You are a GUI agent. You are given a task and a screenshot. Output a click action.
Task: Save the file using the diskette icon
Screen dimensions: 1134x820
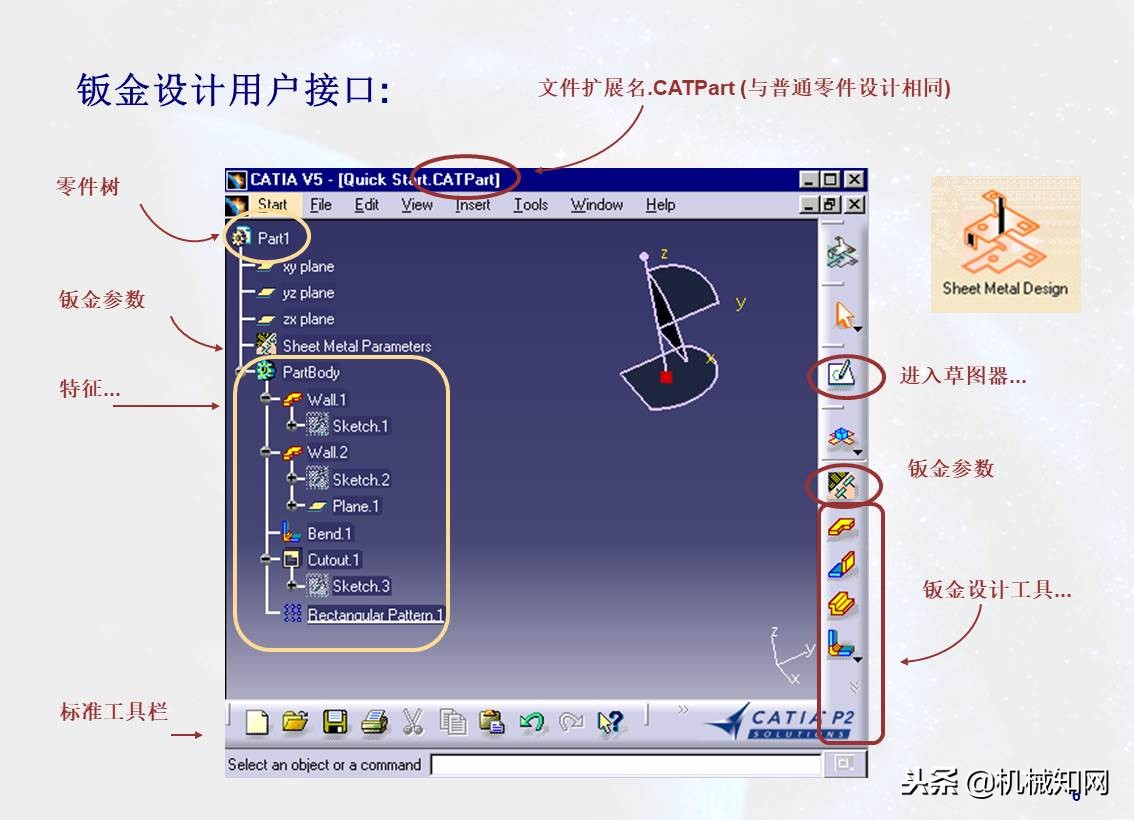click(337, 721)
